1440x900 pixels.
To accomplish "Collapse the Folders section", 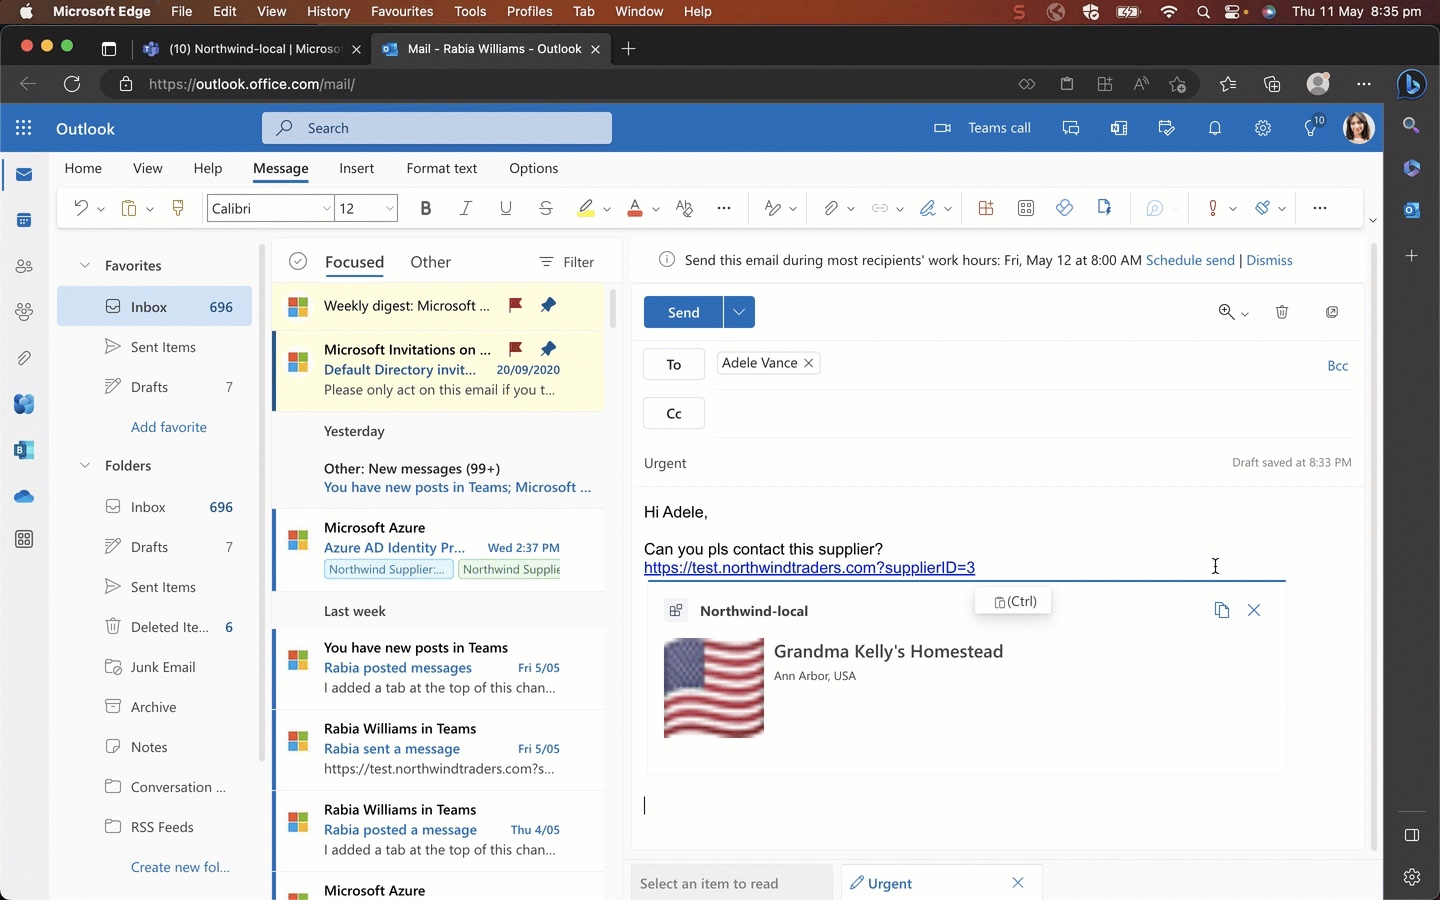I will 85,465.
